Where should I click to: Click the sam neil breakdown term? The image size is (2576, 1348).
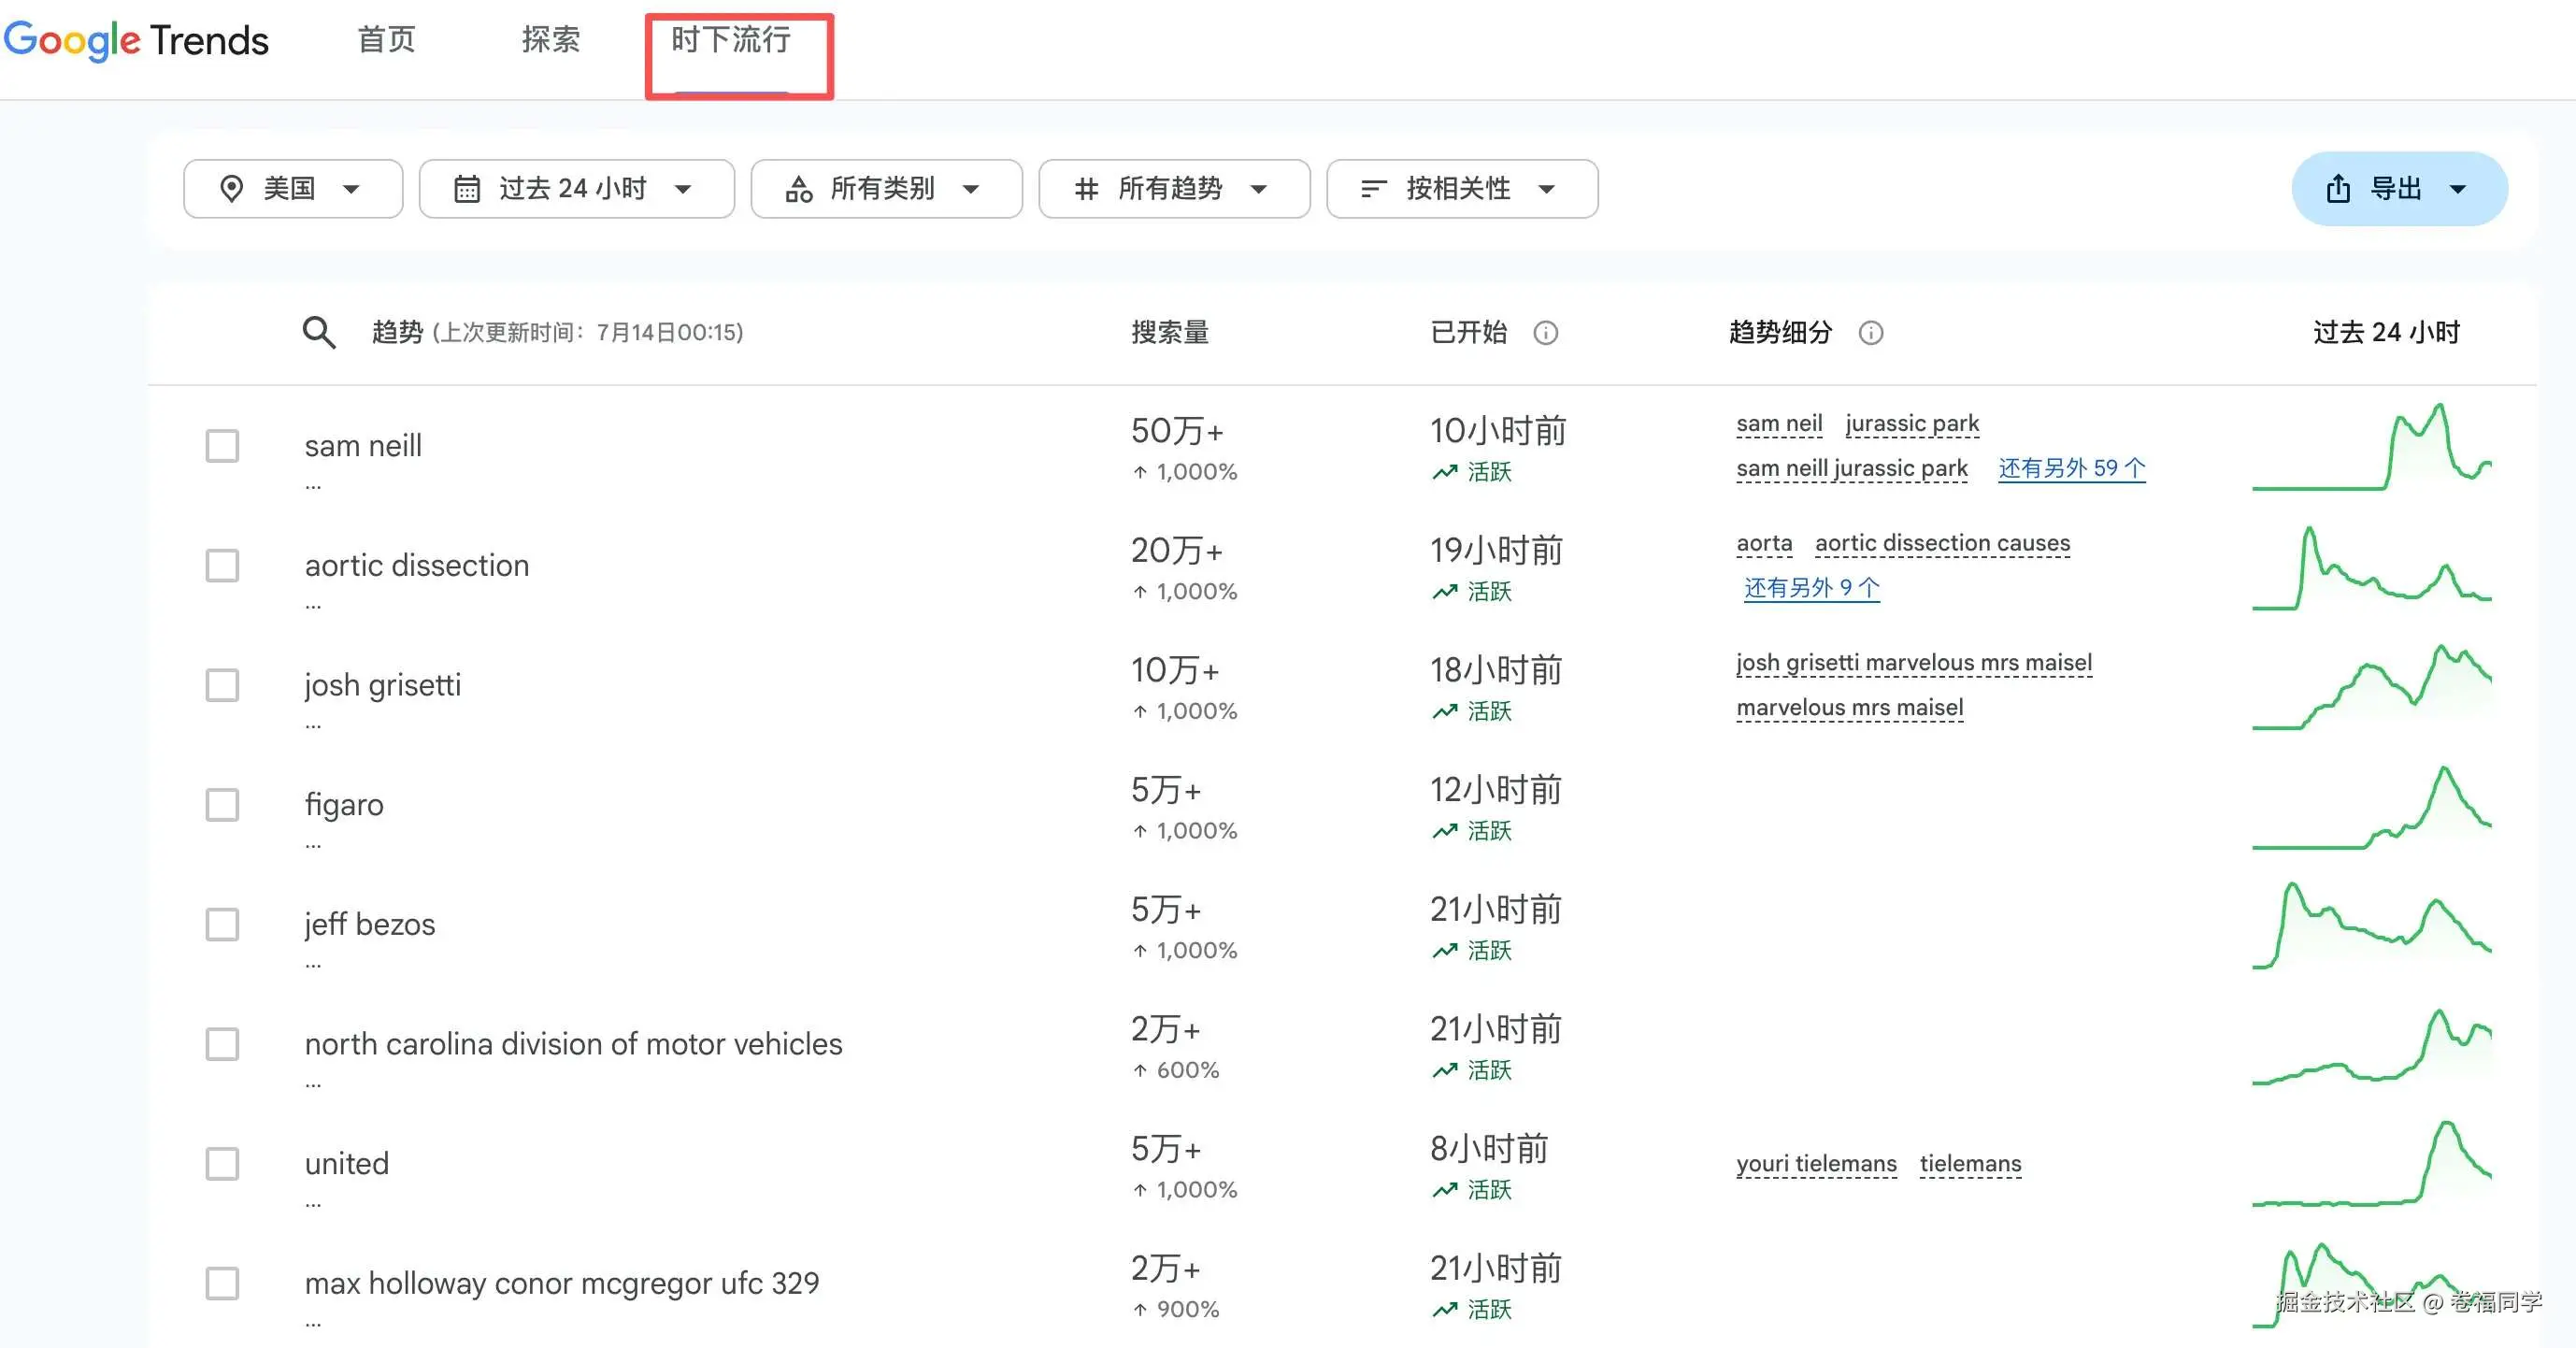pos(1779,424)
